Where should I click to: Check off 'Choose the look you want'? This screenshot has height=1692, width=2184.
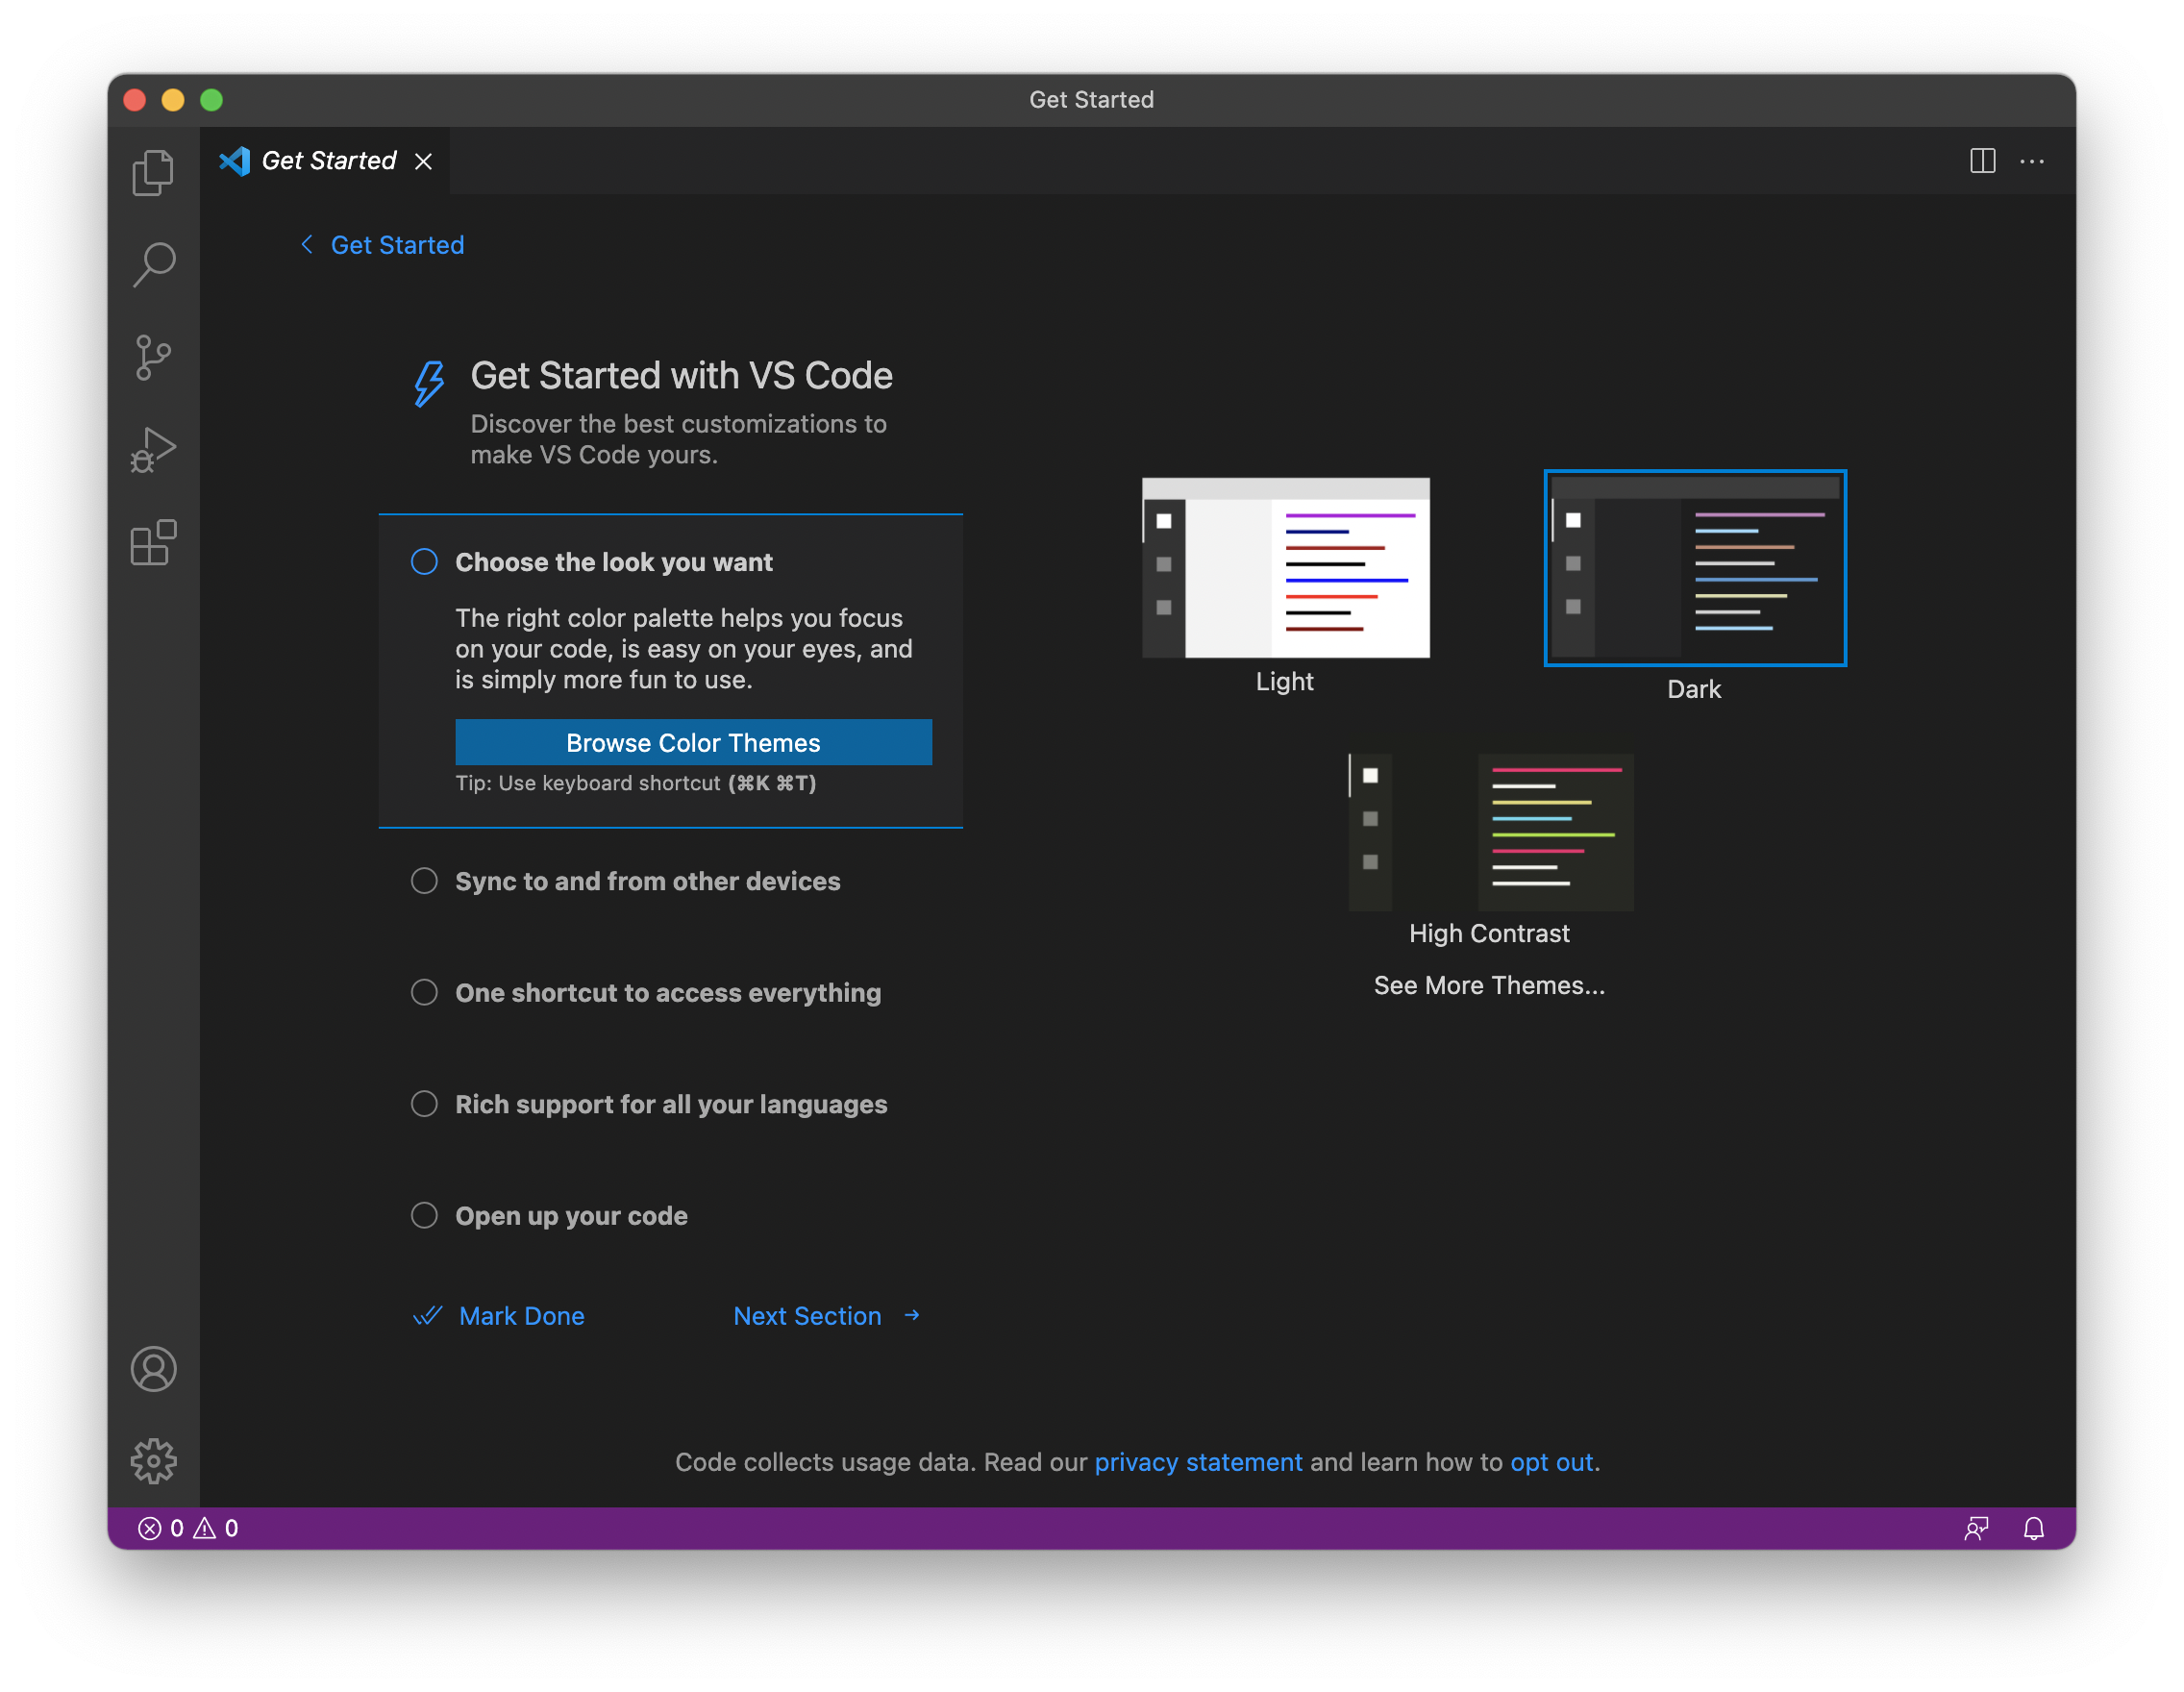(x=424, y=562)
